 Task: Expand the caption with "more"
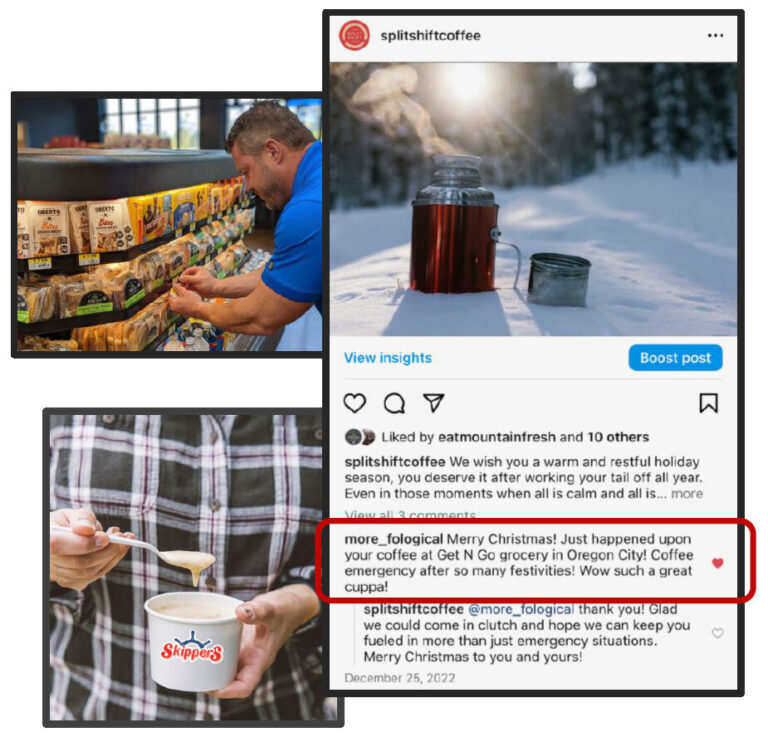pos(687,494)
